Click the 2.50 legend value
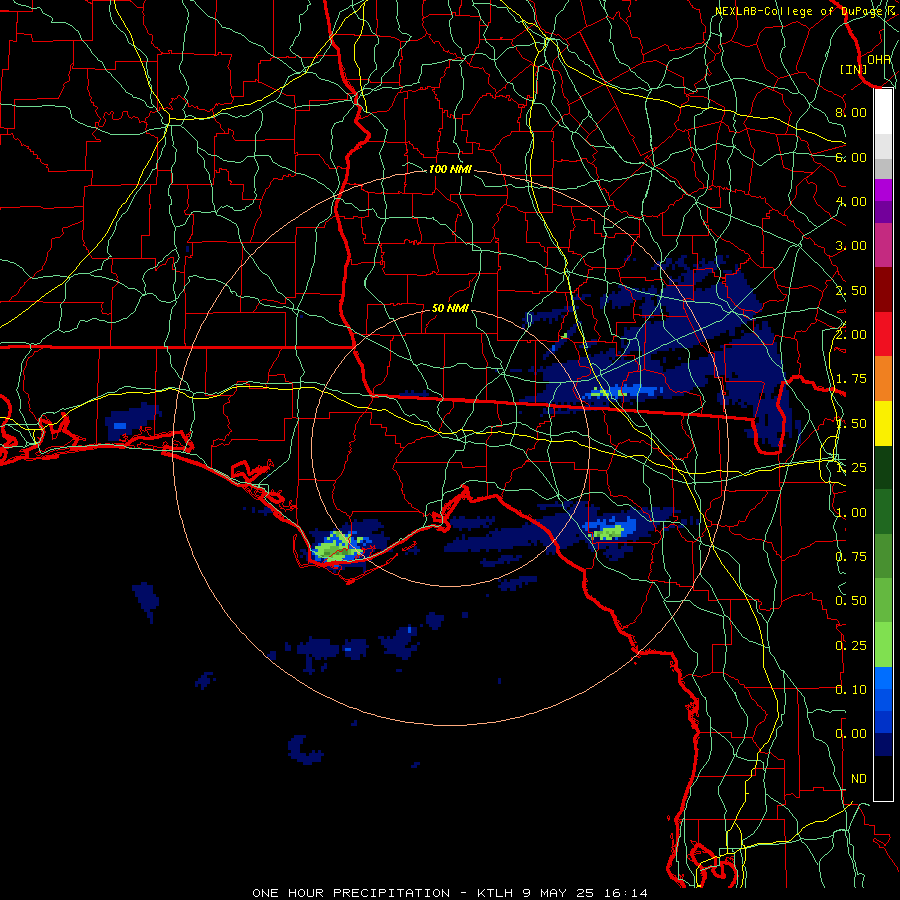 coord(851,290)
